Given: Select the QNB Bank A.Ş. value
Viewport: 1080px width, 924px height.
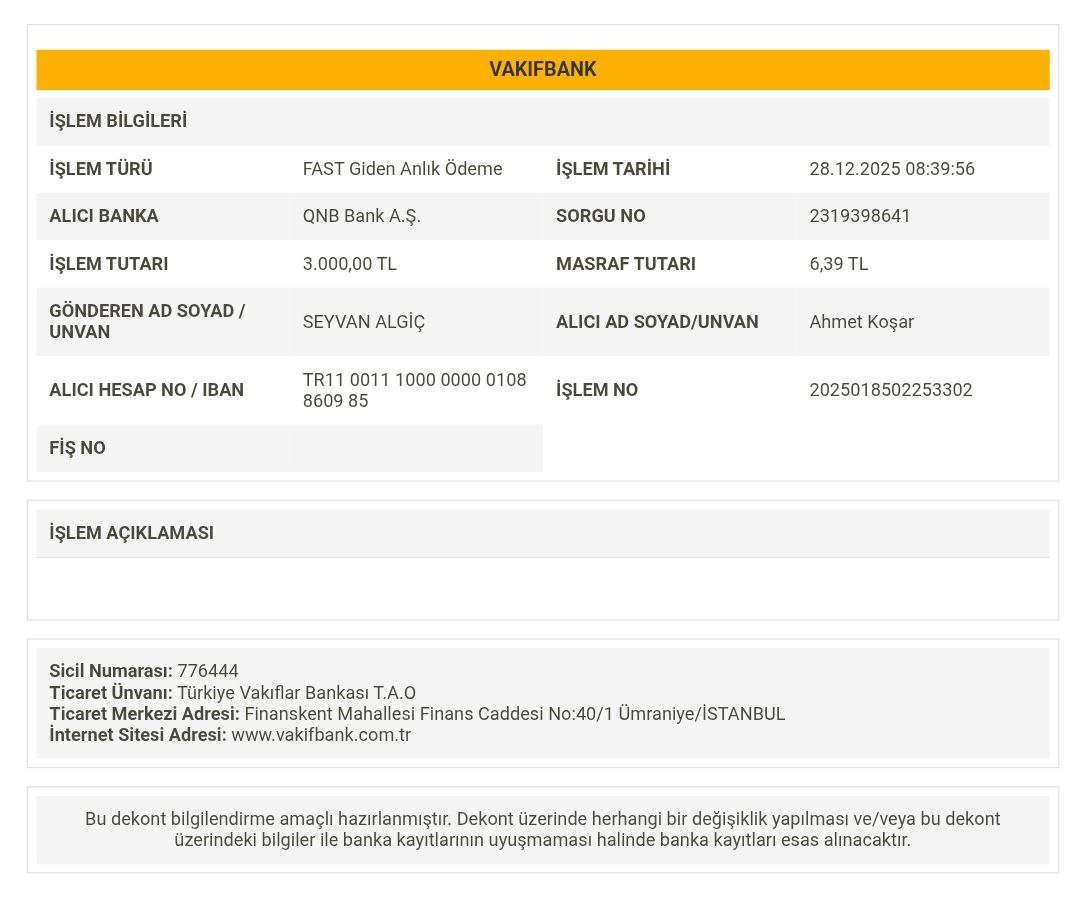Looking at the screenshot, I should tap(362, 216).
